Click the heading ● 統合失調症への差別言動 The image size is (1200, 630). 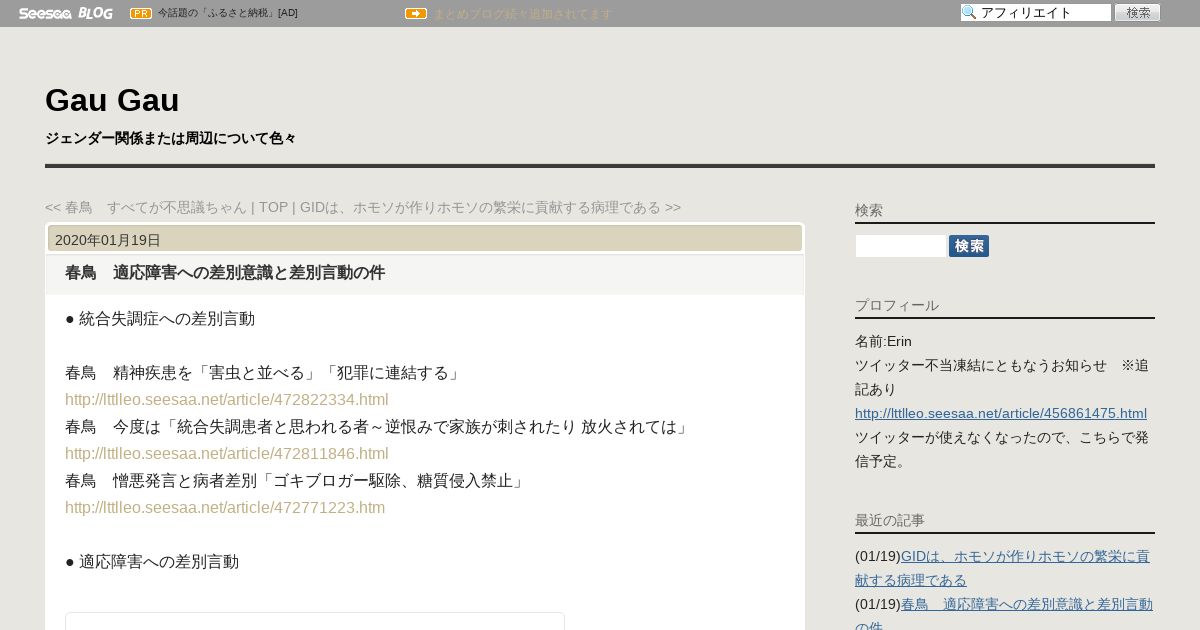pos(160,319)
